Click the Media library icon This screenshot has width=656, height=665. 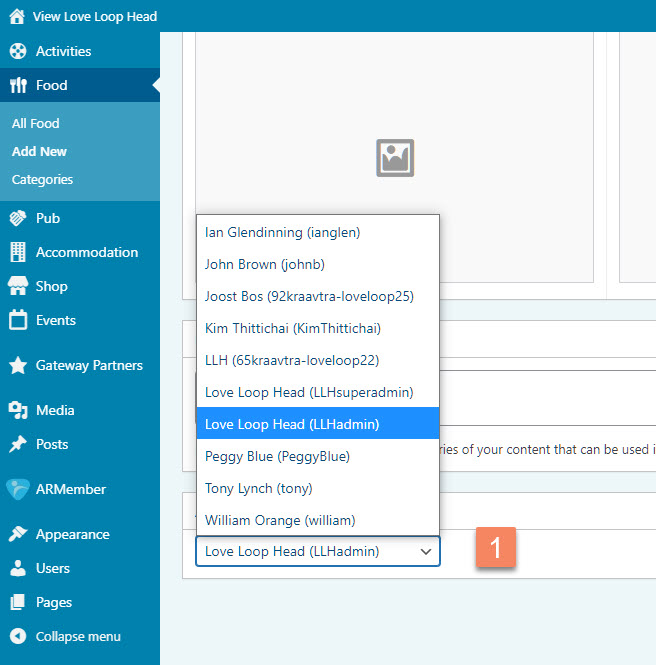17,410
